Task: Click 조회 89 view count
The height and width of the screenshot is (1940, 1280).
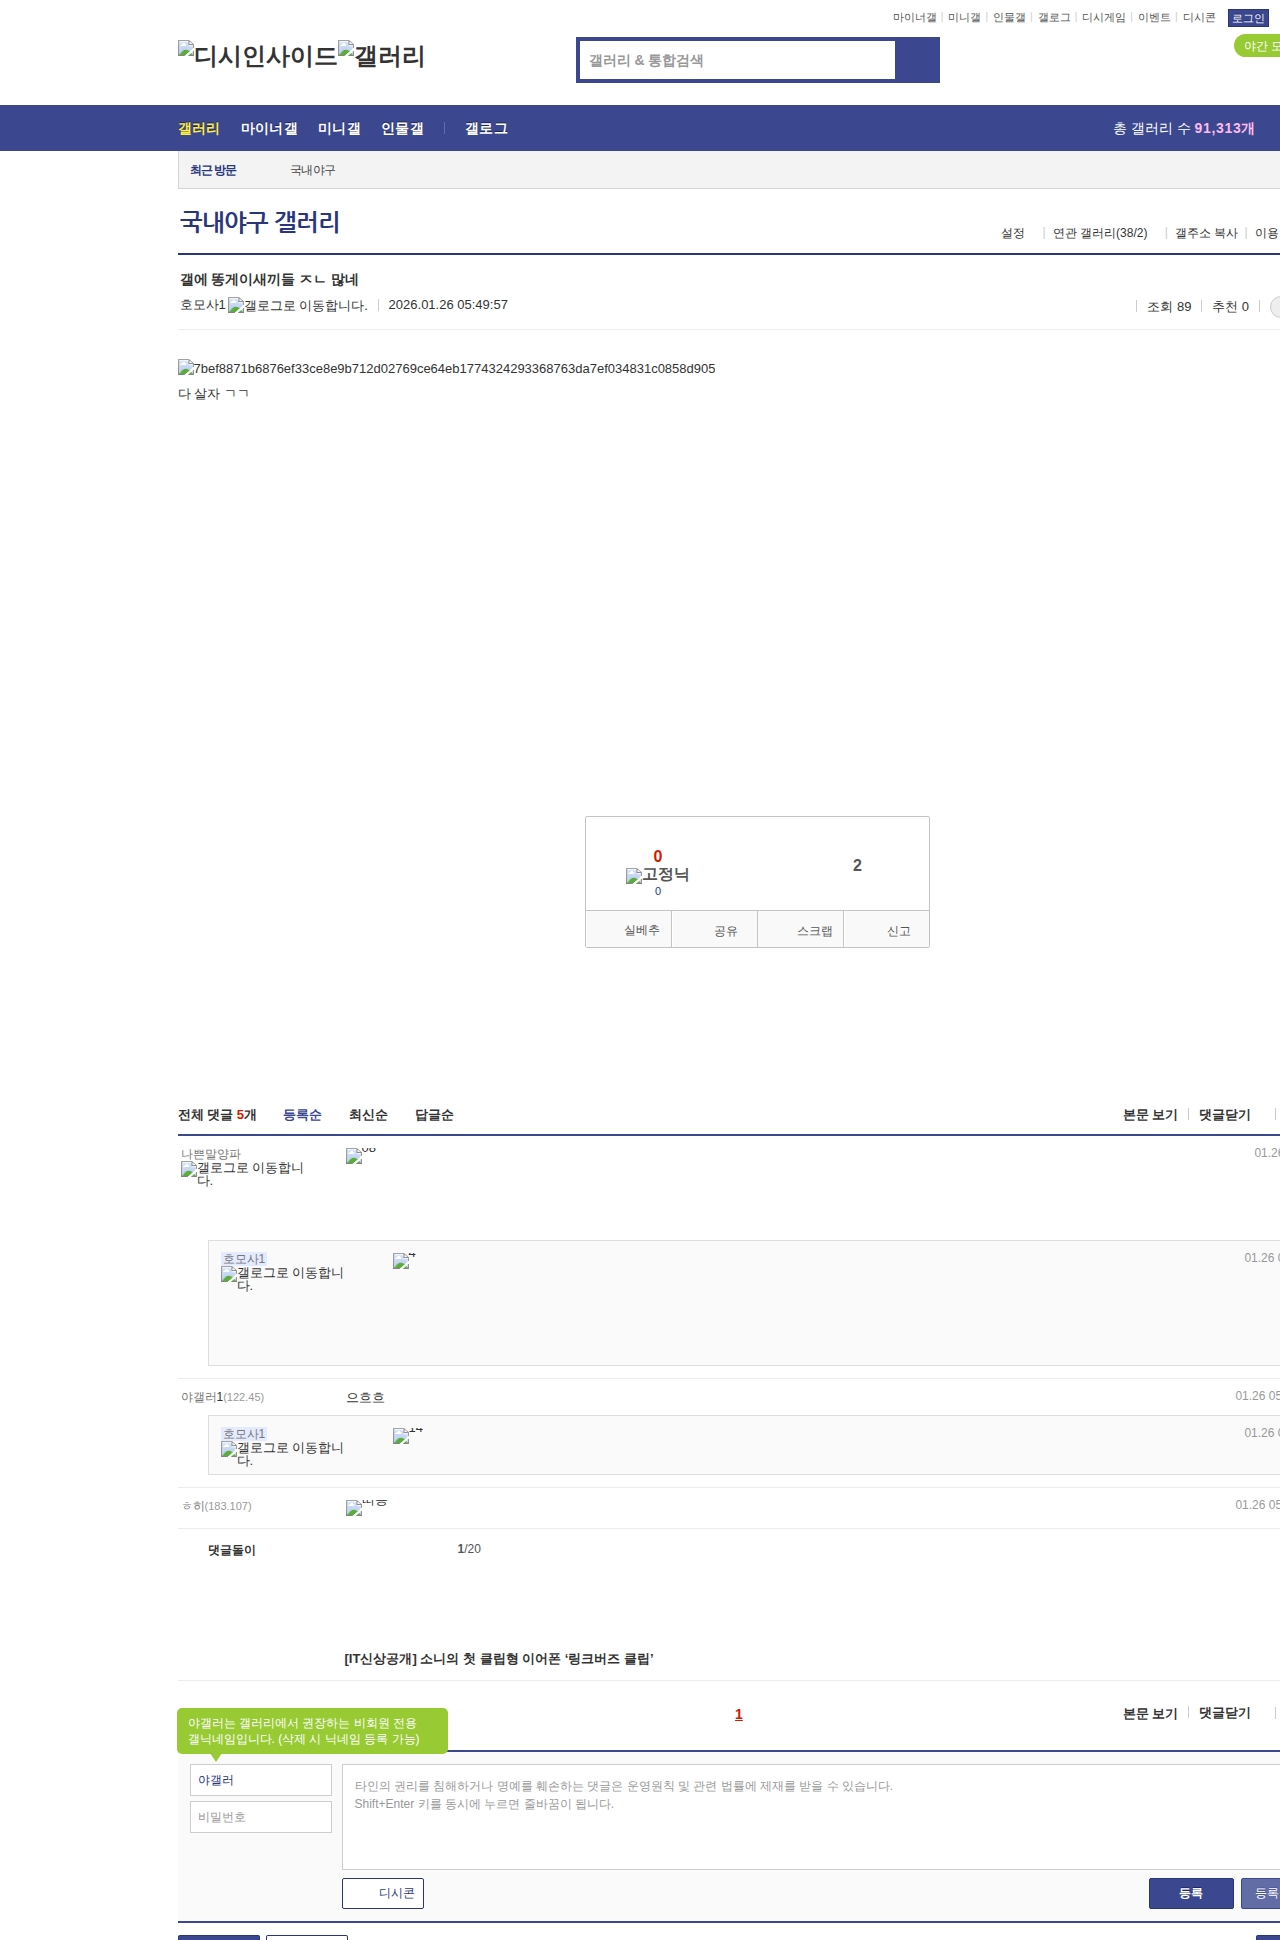Action: pyautogui.click(x=1169, y=307)
